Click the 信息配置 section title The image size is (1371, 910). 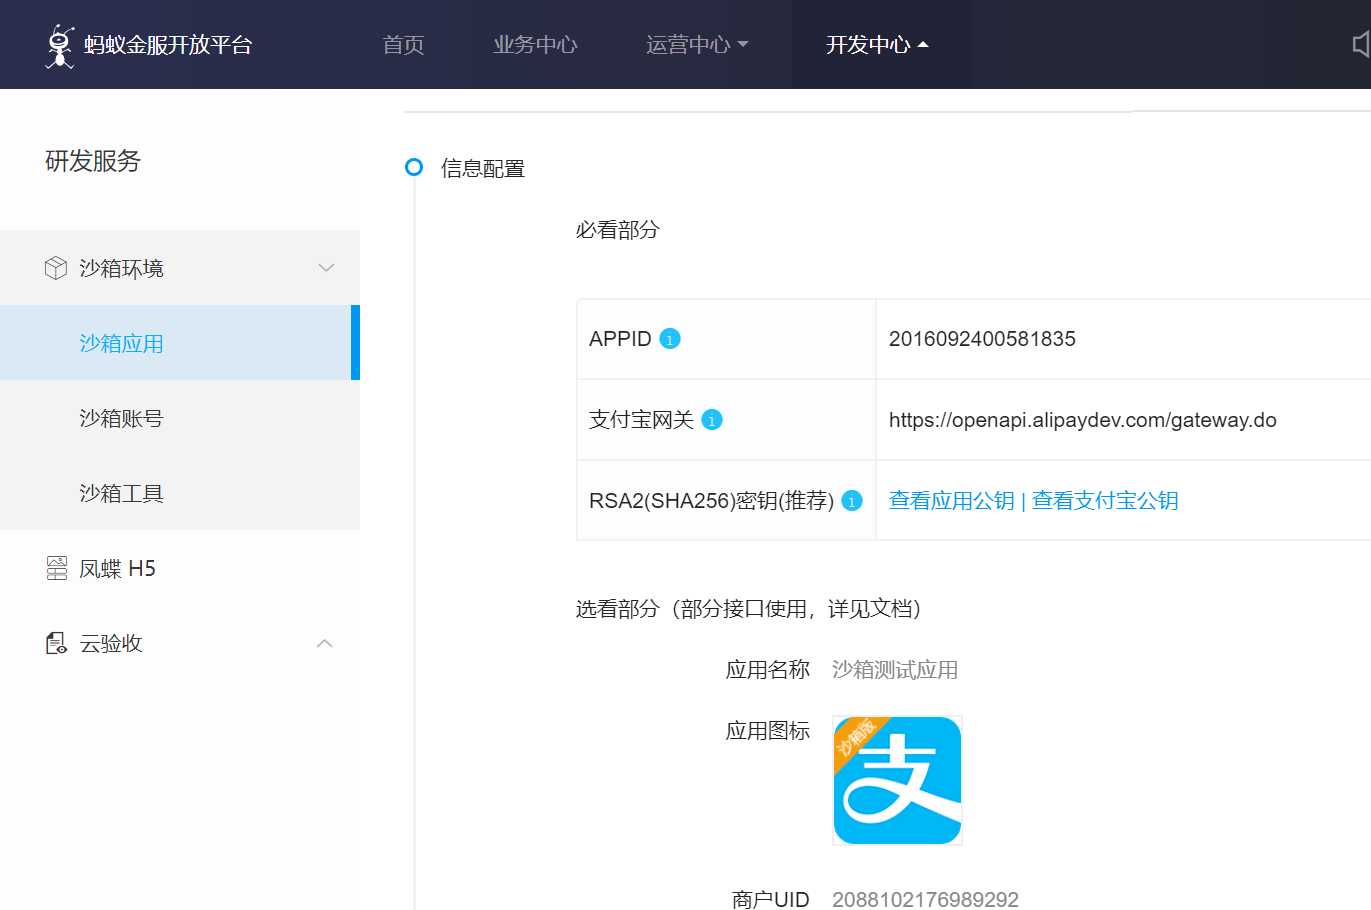pyautogui.click(x=483, y=168)
